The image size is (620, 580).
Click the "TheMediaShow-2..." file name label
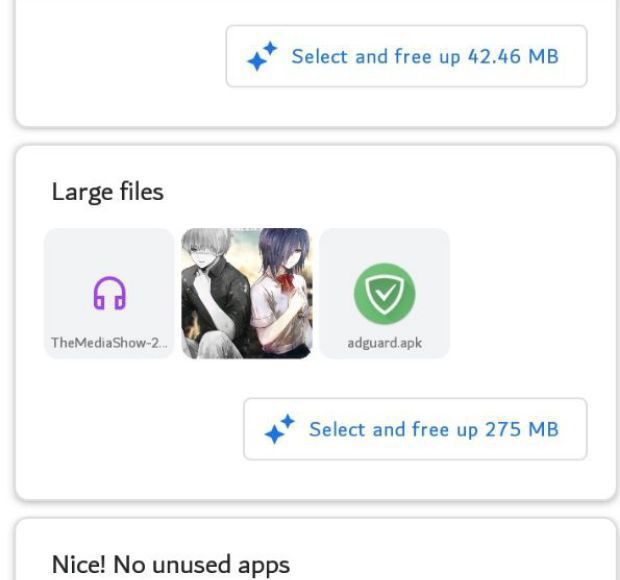(x=110, y=342)
